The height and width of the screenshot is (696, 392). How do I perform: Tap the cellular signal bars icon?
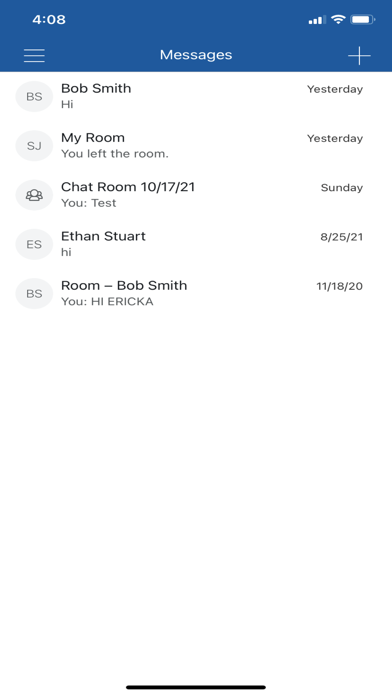click(x=317, y=20)
